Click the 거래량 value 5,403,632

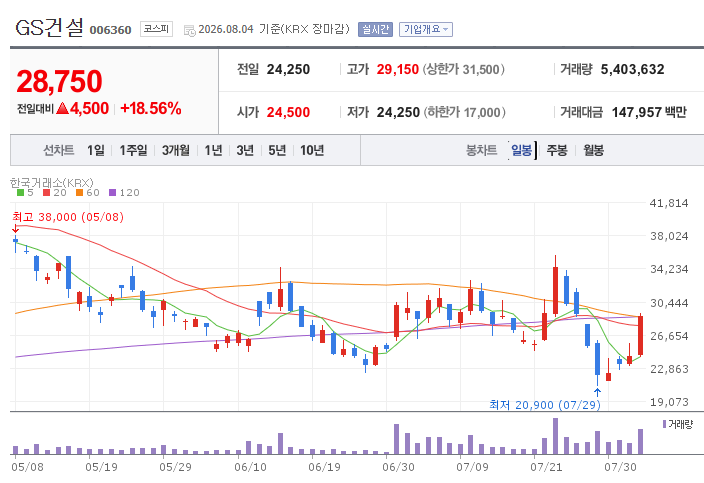click(x=632, y=70)
